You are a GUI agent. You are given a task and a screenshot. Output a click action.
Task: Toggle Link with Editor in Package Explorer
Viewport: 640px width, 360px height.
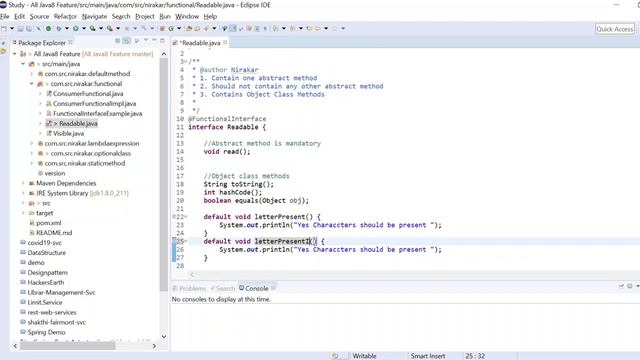click(127, 41)
